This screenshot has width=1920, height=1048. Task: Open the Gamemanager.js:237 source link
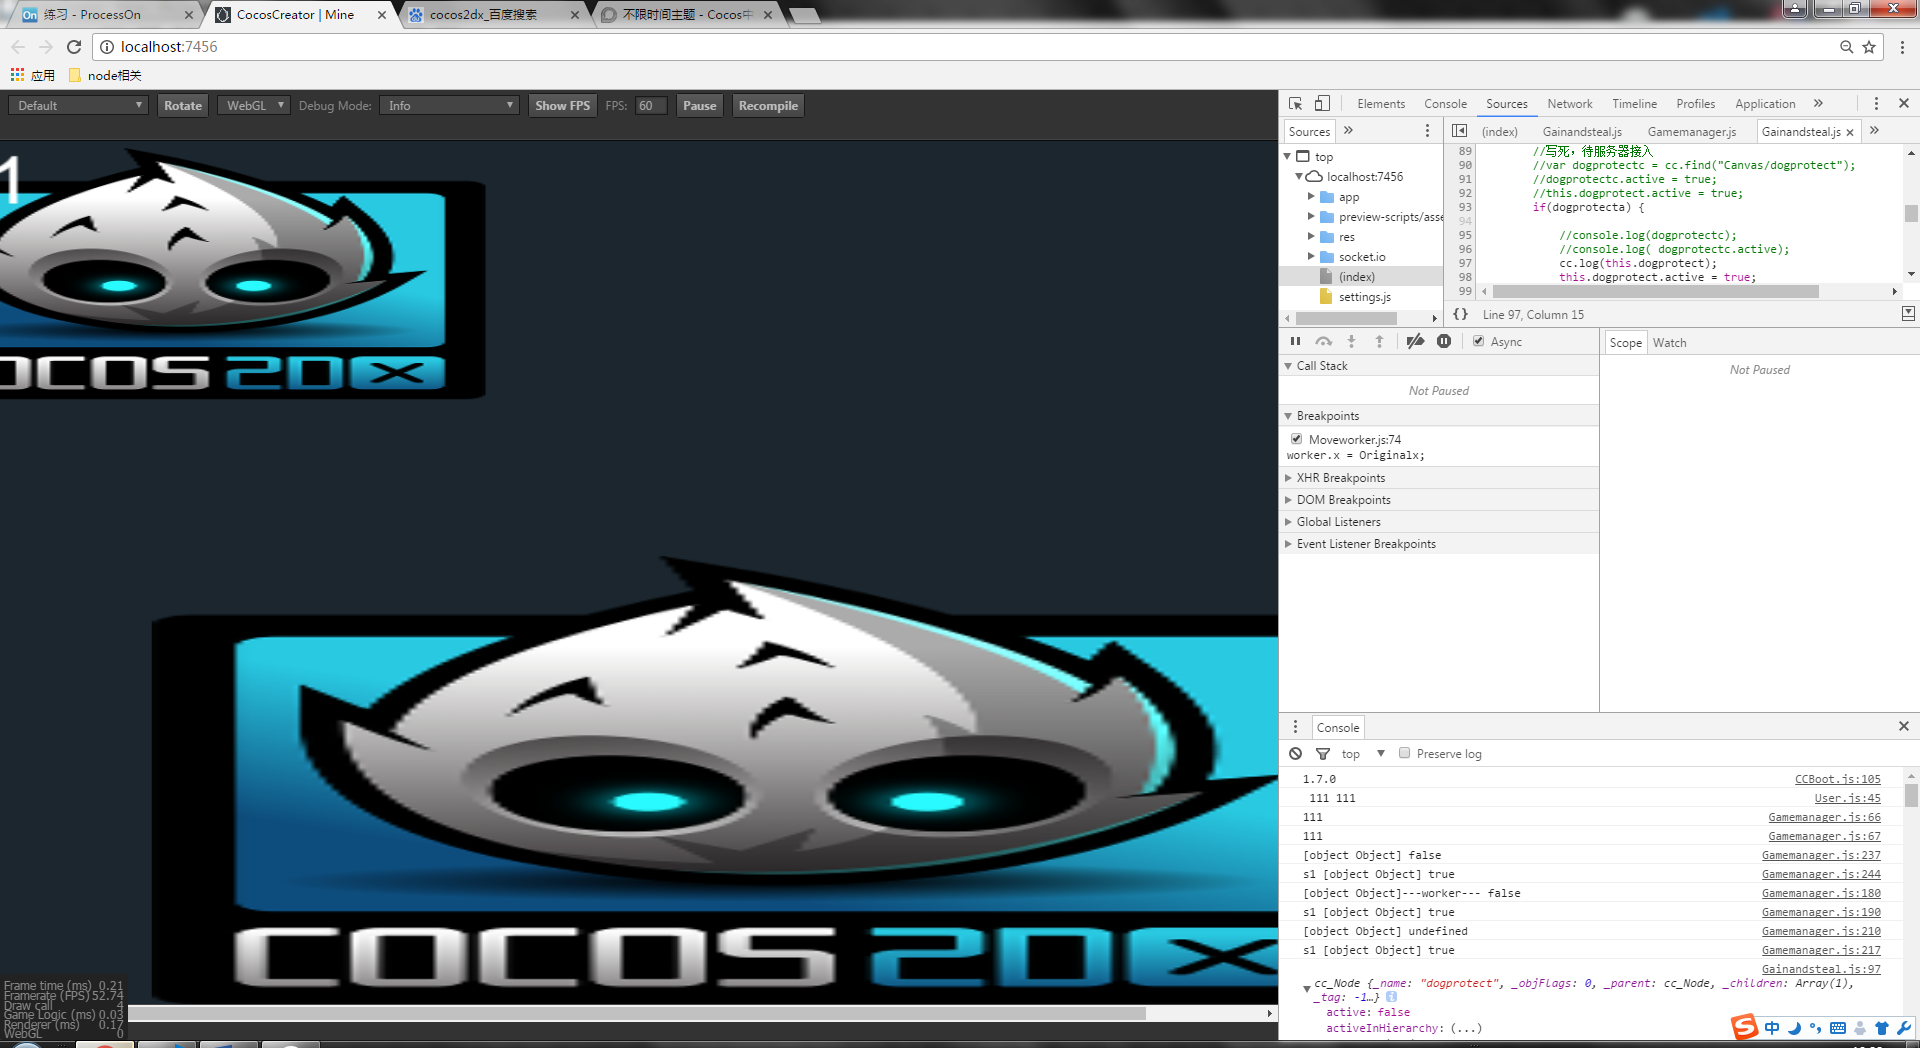tap(1821, 855)
